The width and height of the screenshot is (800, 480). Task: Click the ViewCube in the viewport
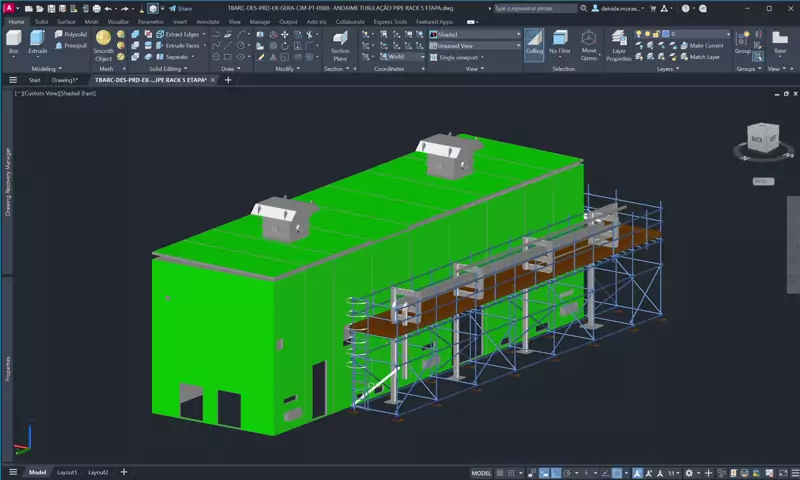pos(763,138)
